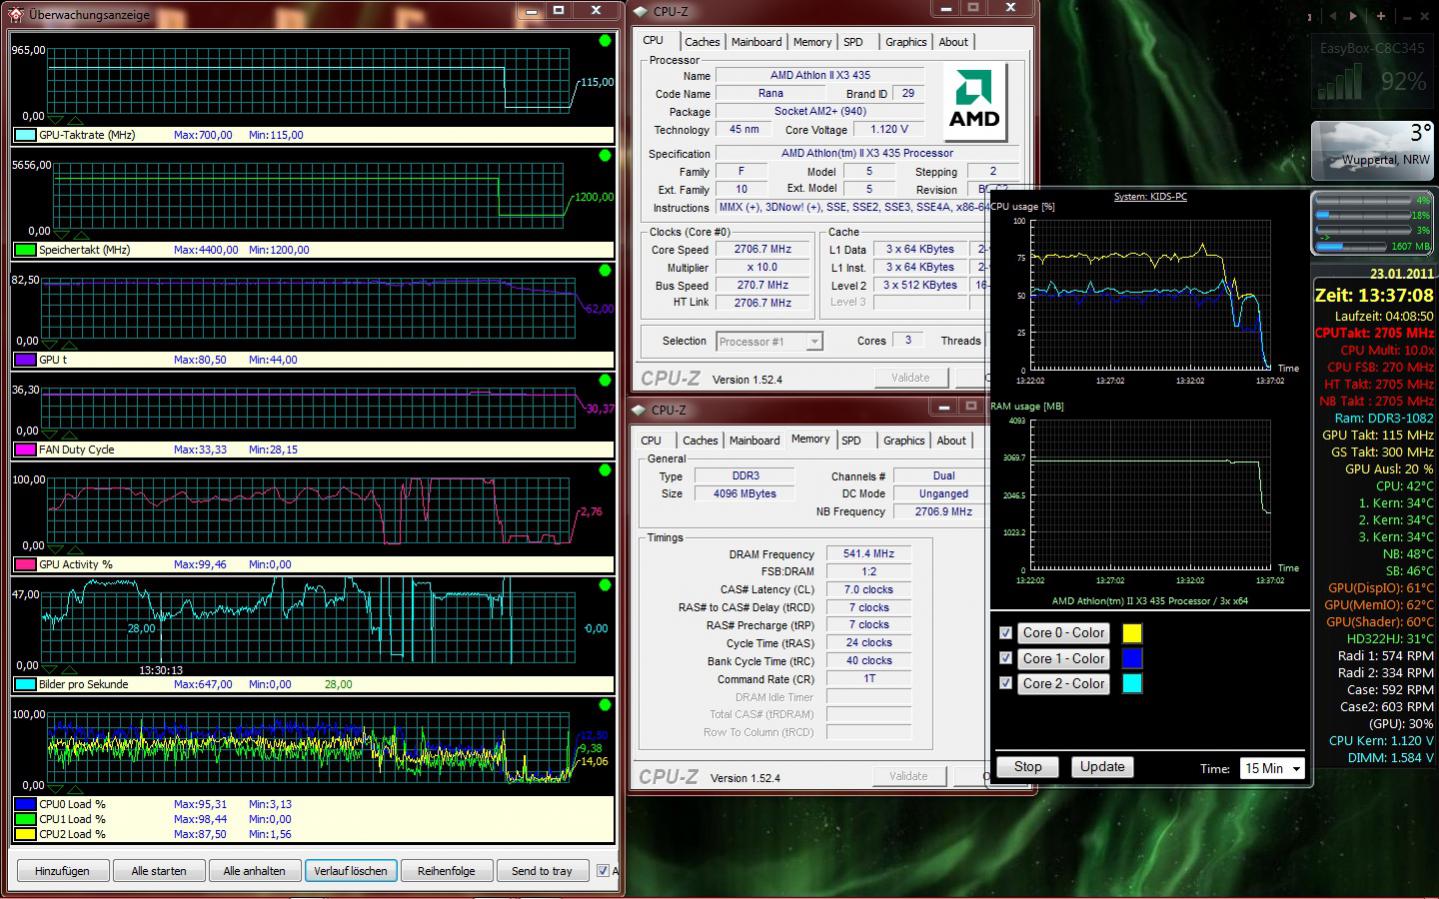1439x899 pixels.
Task: Click Update in the CPU usage gadget
Action: click(1102, 767)
